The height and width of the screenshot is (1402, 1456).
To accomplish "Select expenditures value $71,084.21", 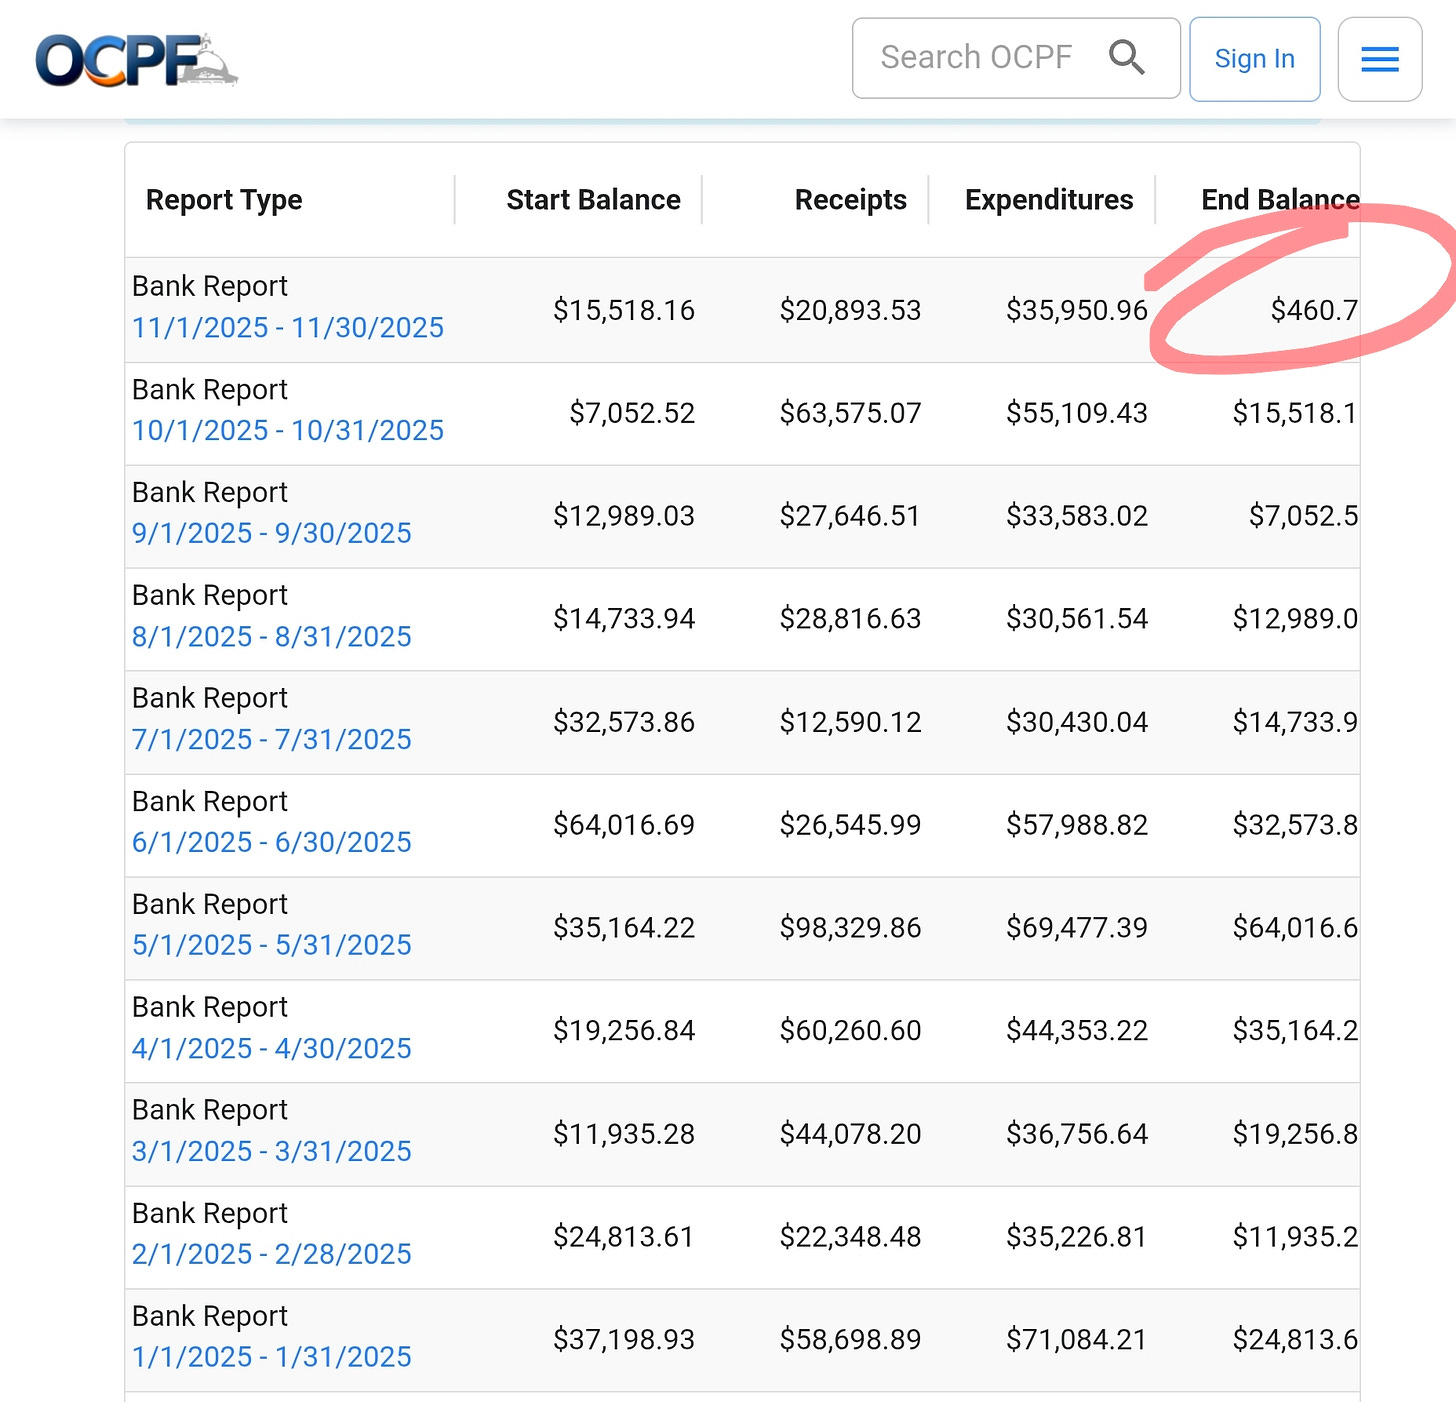I will pyautogui.click(x=1077, y=1340).
